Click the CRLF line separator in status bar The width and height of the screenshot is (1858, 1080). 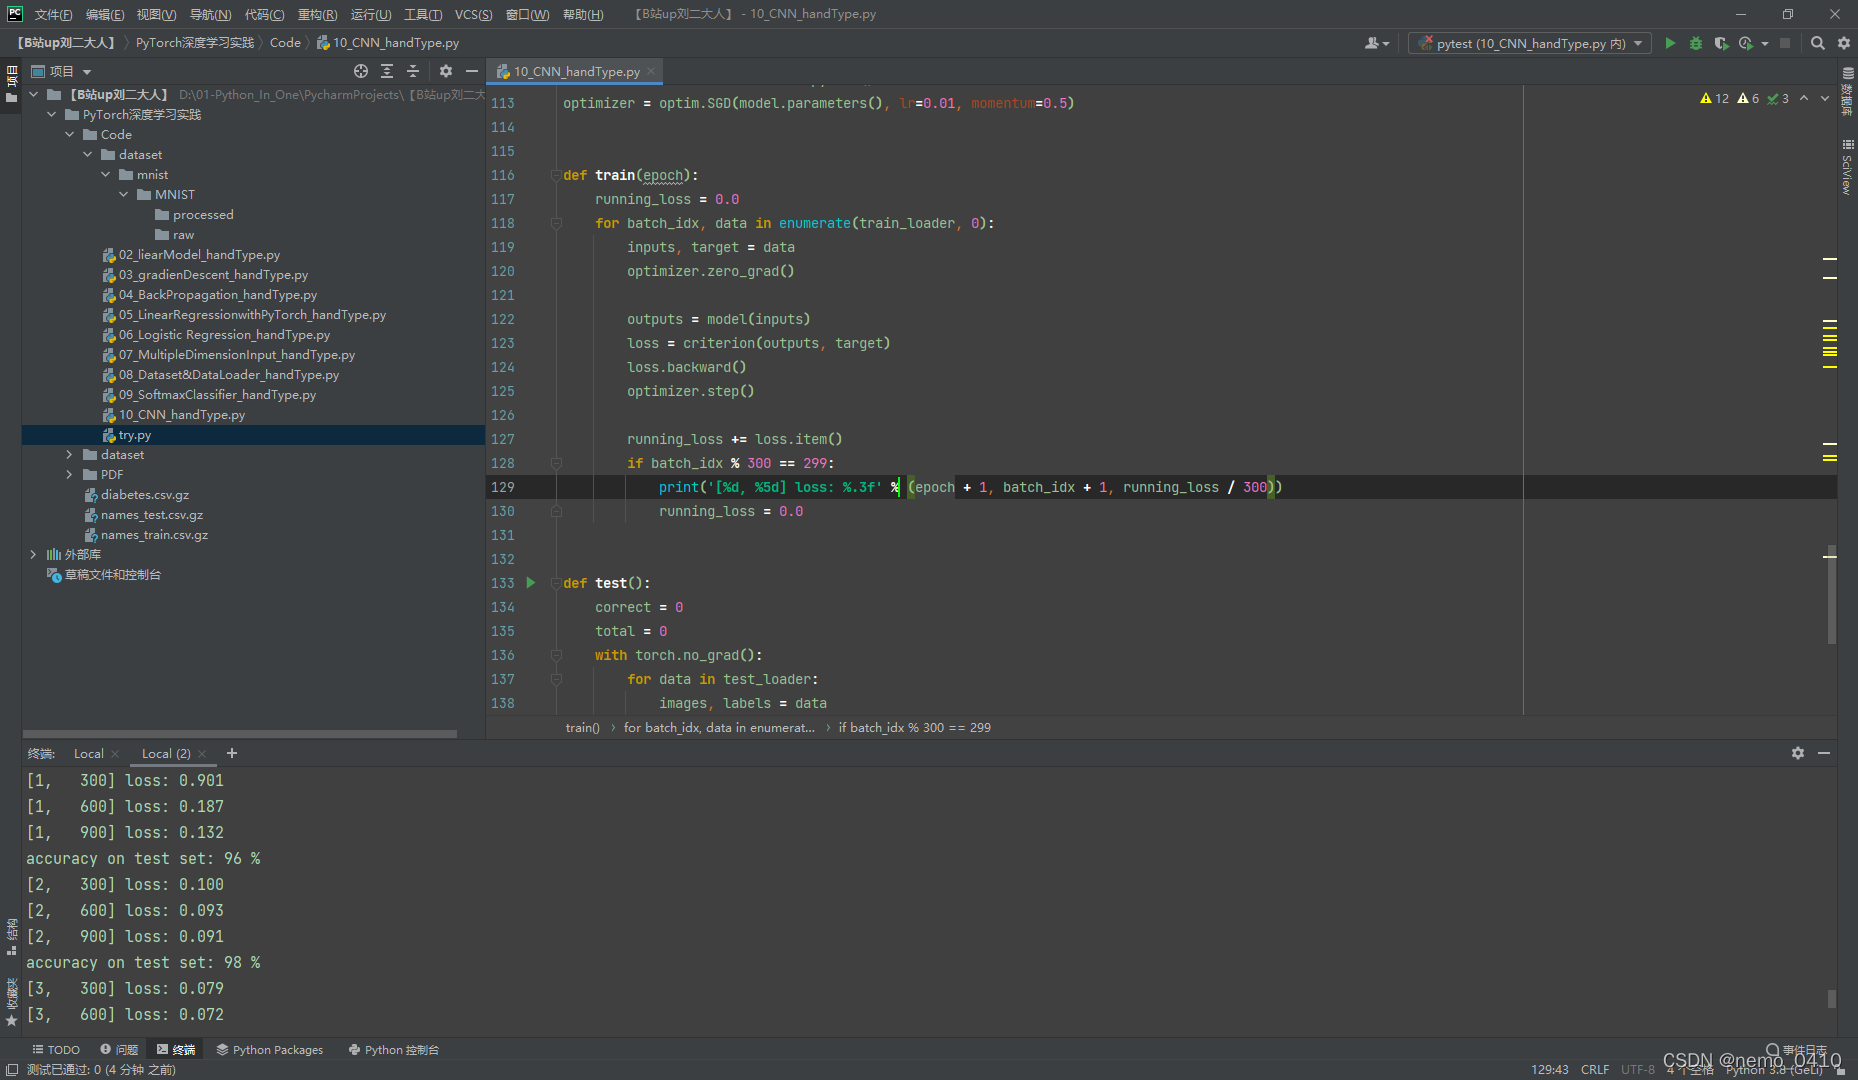tap(1595, 1070)
